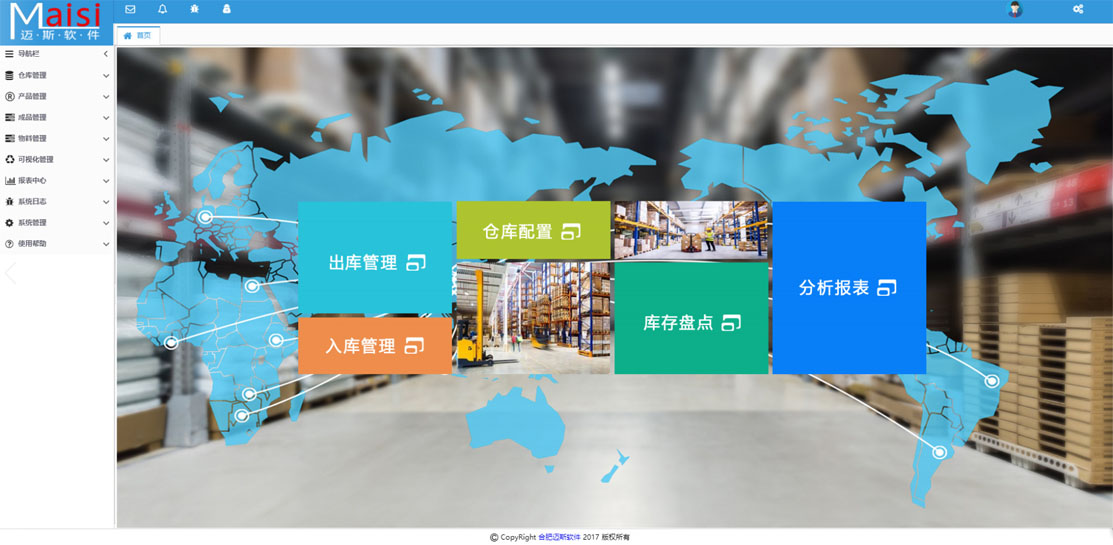1113x545 pixels.
Task: Open the settings gears icon at top right
Action: [x=1078, y=9]
